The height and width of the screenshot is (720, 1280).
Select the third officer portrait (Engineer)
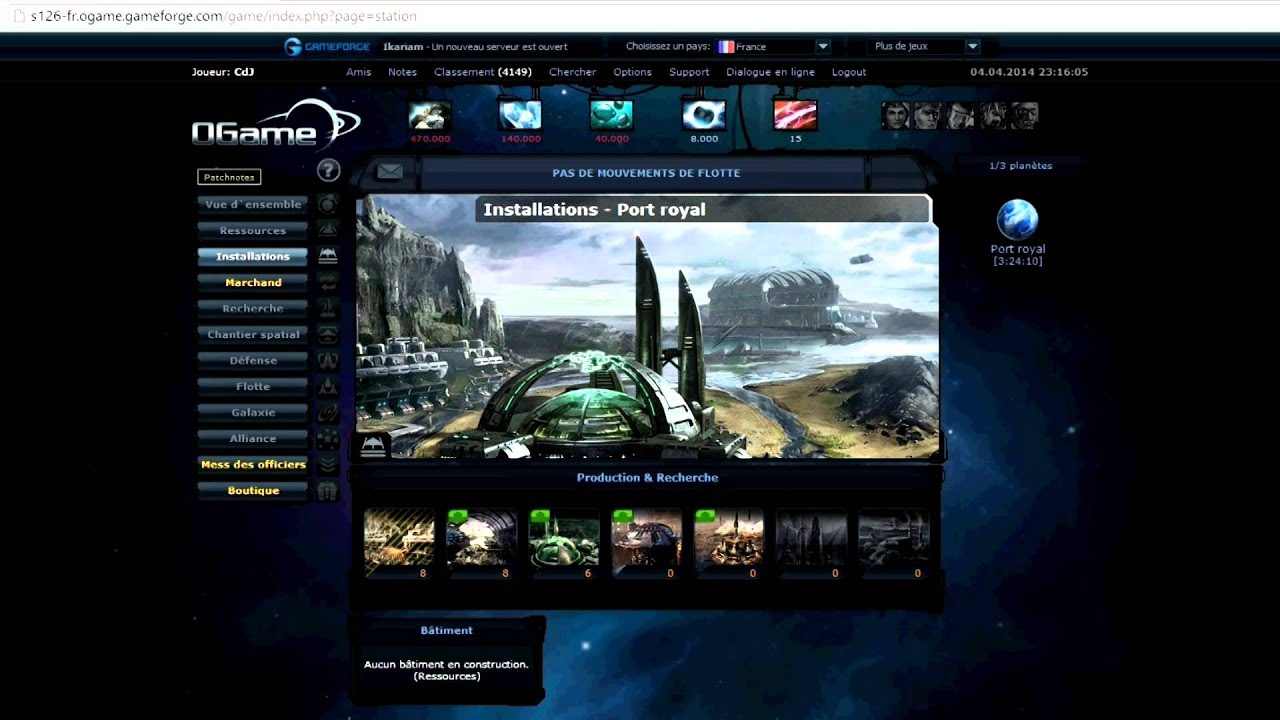(x=960, y=116)
